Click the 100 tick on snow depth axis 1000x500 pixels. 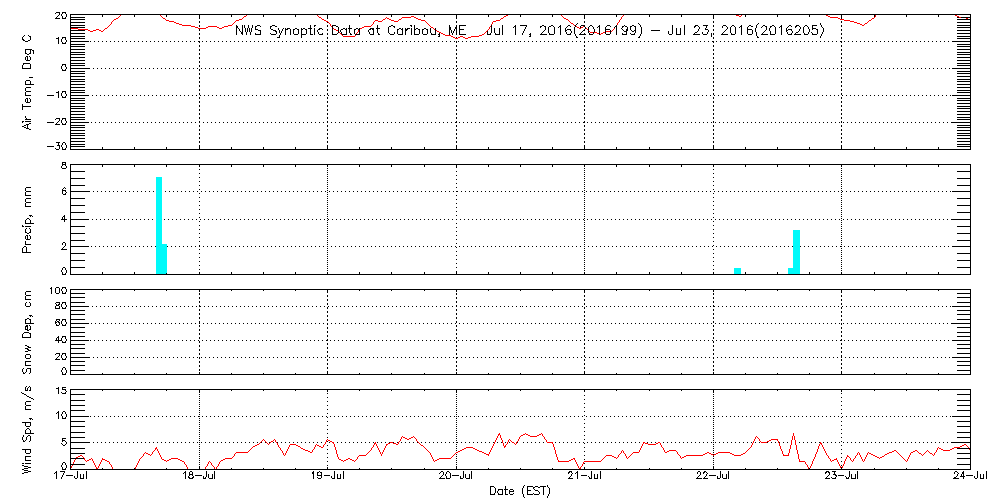[x=56, y=292]
